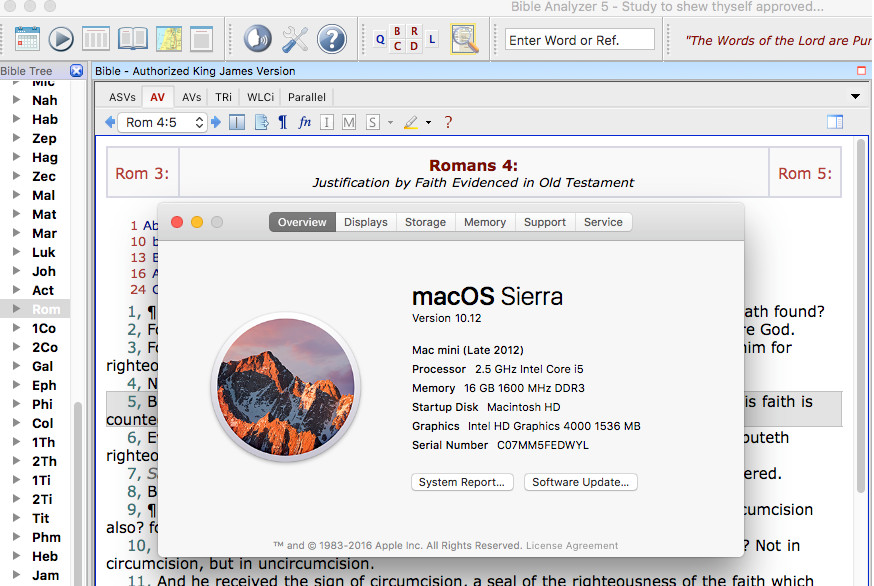Open the wrench and screwdriver tools icon
Screen dimensions: 874x586
click(x=295, y=40)
